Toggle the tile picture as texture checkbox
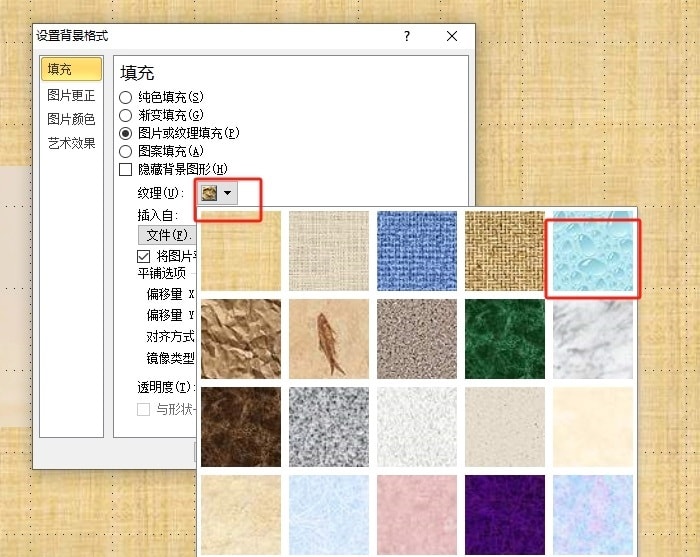The image size is (700, 557). pyautogui.click(x=143, y=256)
